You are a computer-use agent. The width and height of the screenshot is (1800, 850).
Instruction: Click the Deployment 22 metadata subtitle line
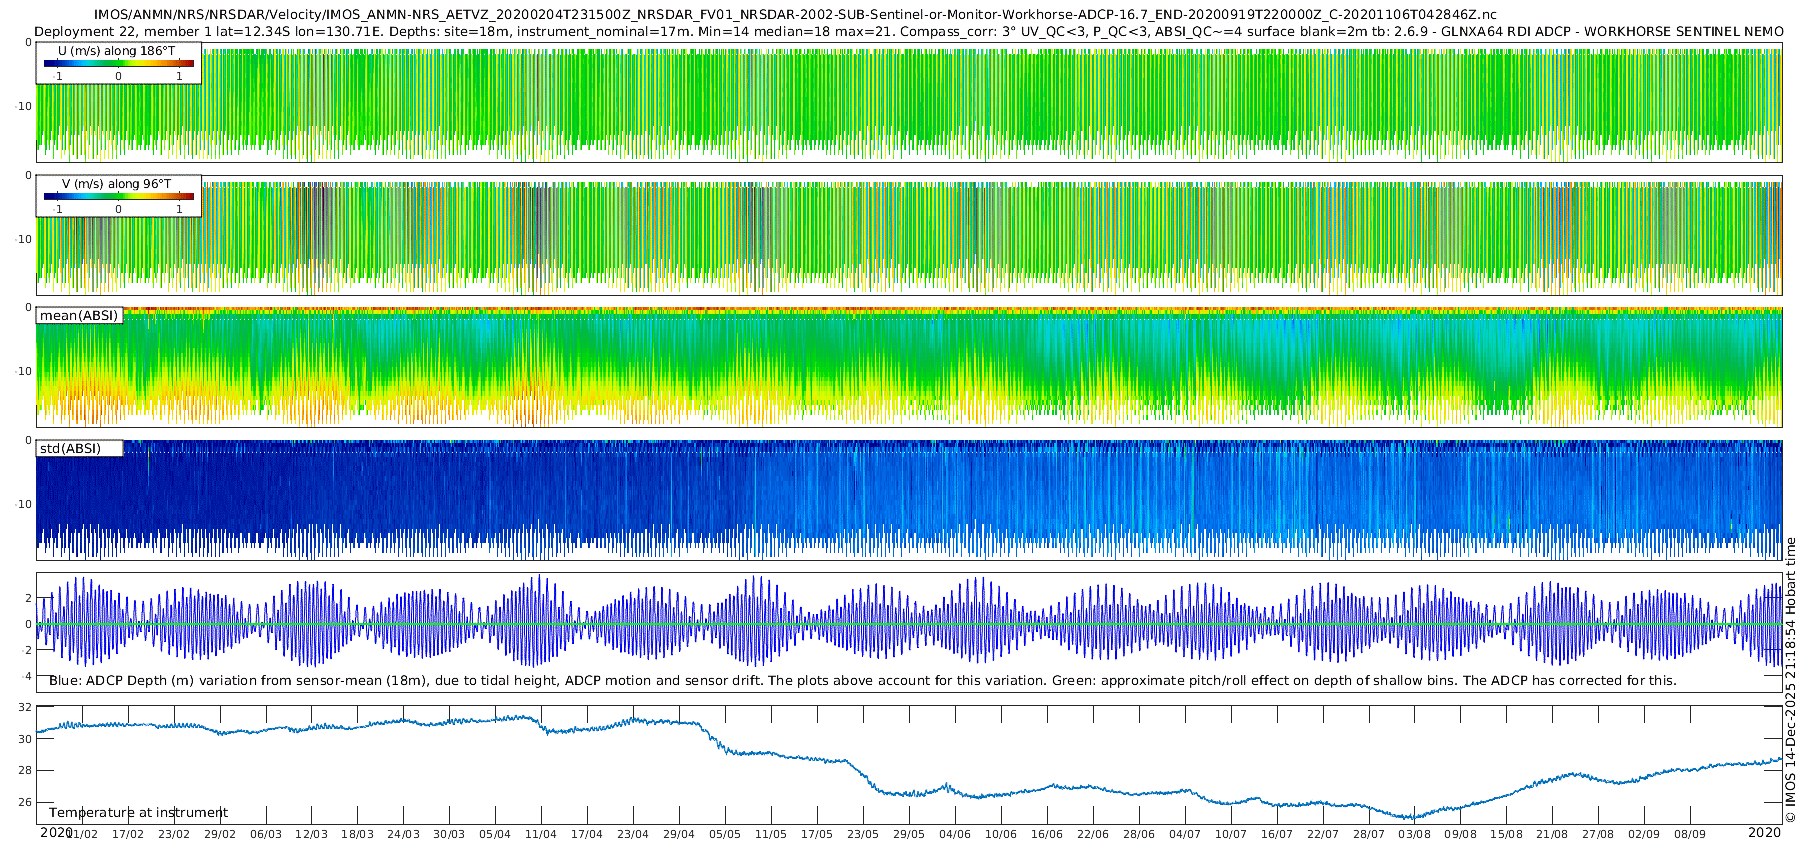pyautogui.click(x=908, y=31)
